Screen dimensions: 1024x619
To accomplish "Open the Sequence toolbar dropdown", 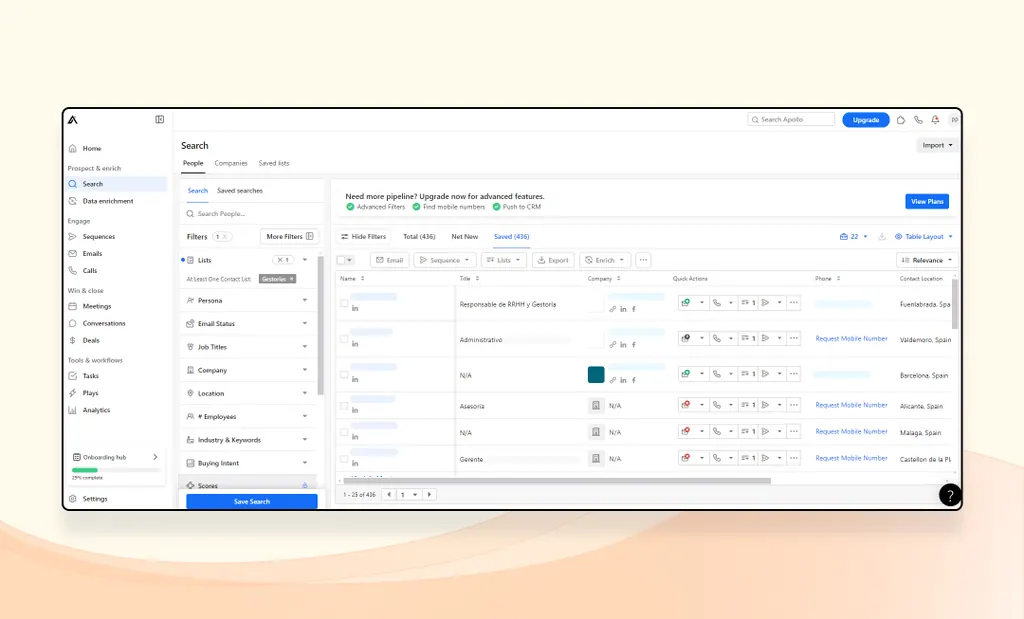I will click(x=445, y=260).
